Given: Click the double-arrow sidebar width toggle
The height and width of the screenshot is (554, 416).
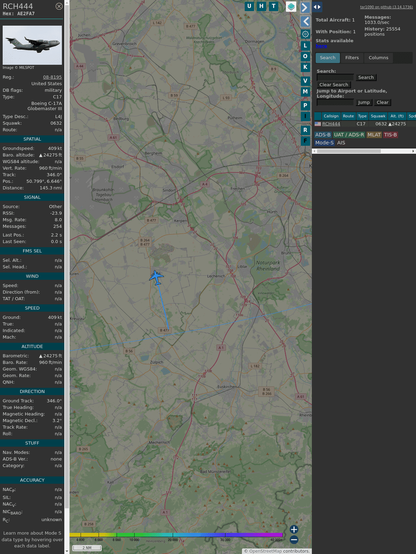Looking at the screenshot, I should coord(317,7).
